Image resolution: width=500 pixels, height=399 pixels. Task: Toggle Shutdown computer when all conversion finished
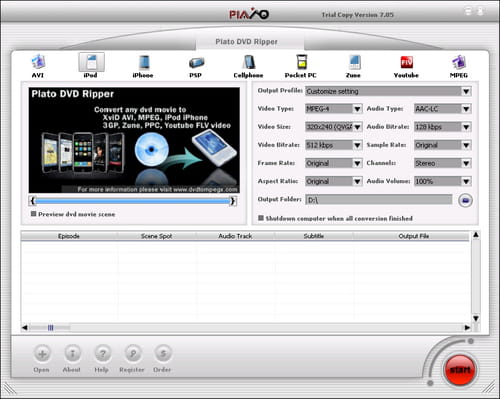click(x=261, y=218)
